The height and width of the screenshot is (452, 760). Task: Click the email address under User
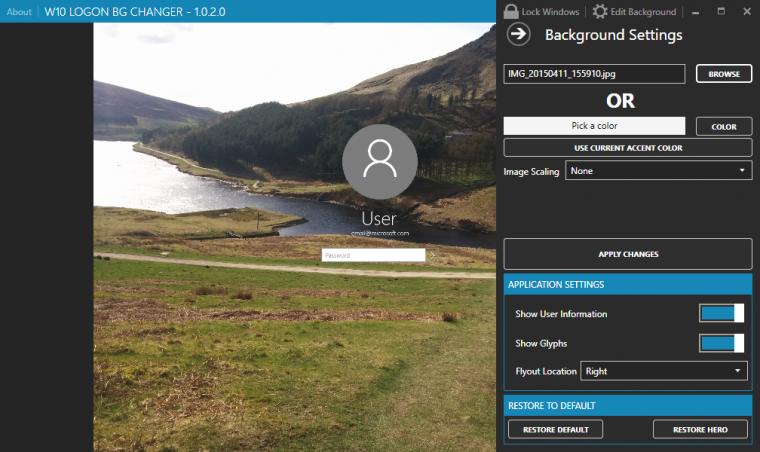pyautogui.click(x=380, y=234)
